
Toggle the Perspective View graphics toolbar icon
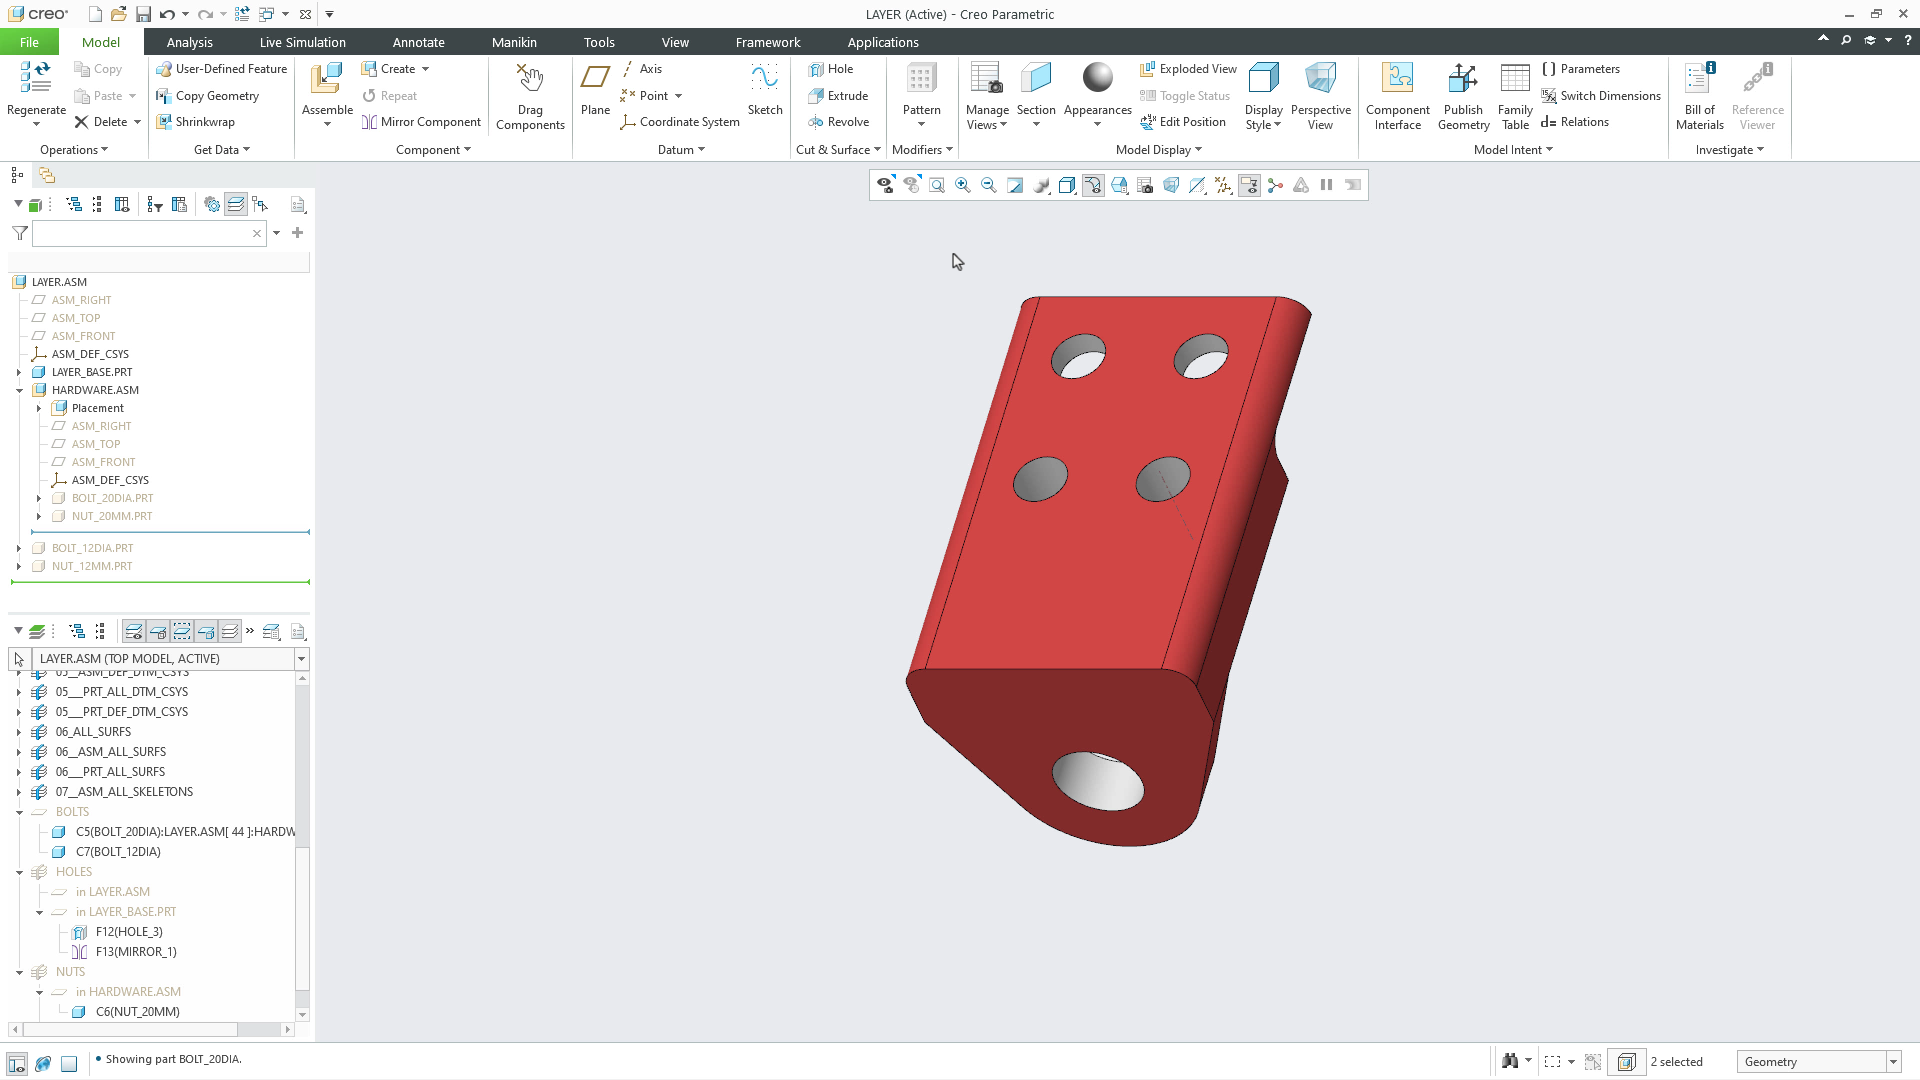1171,185
